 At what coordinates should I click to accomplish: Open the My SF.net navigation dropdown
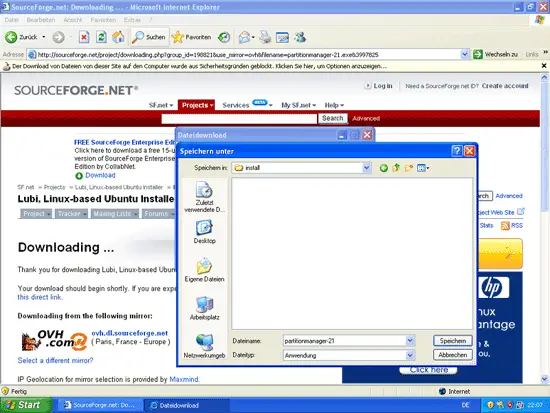tap(299, 105)
